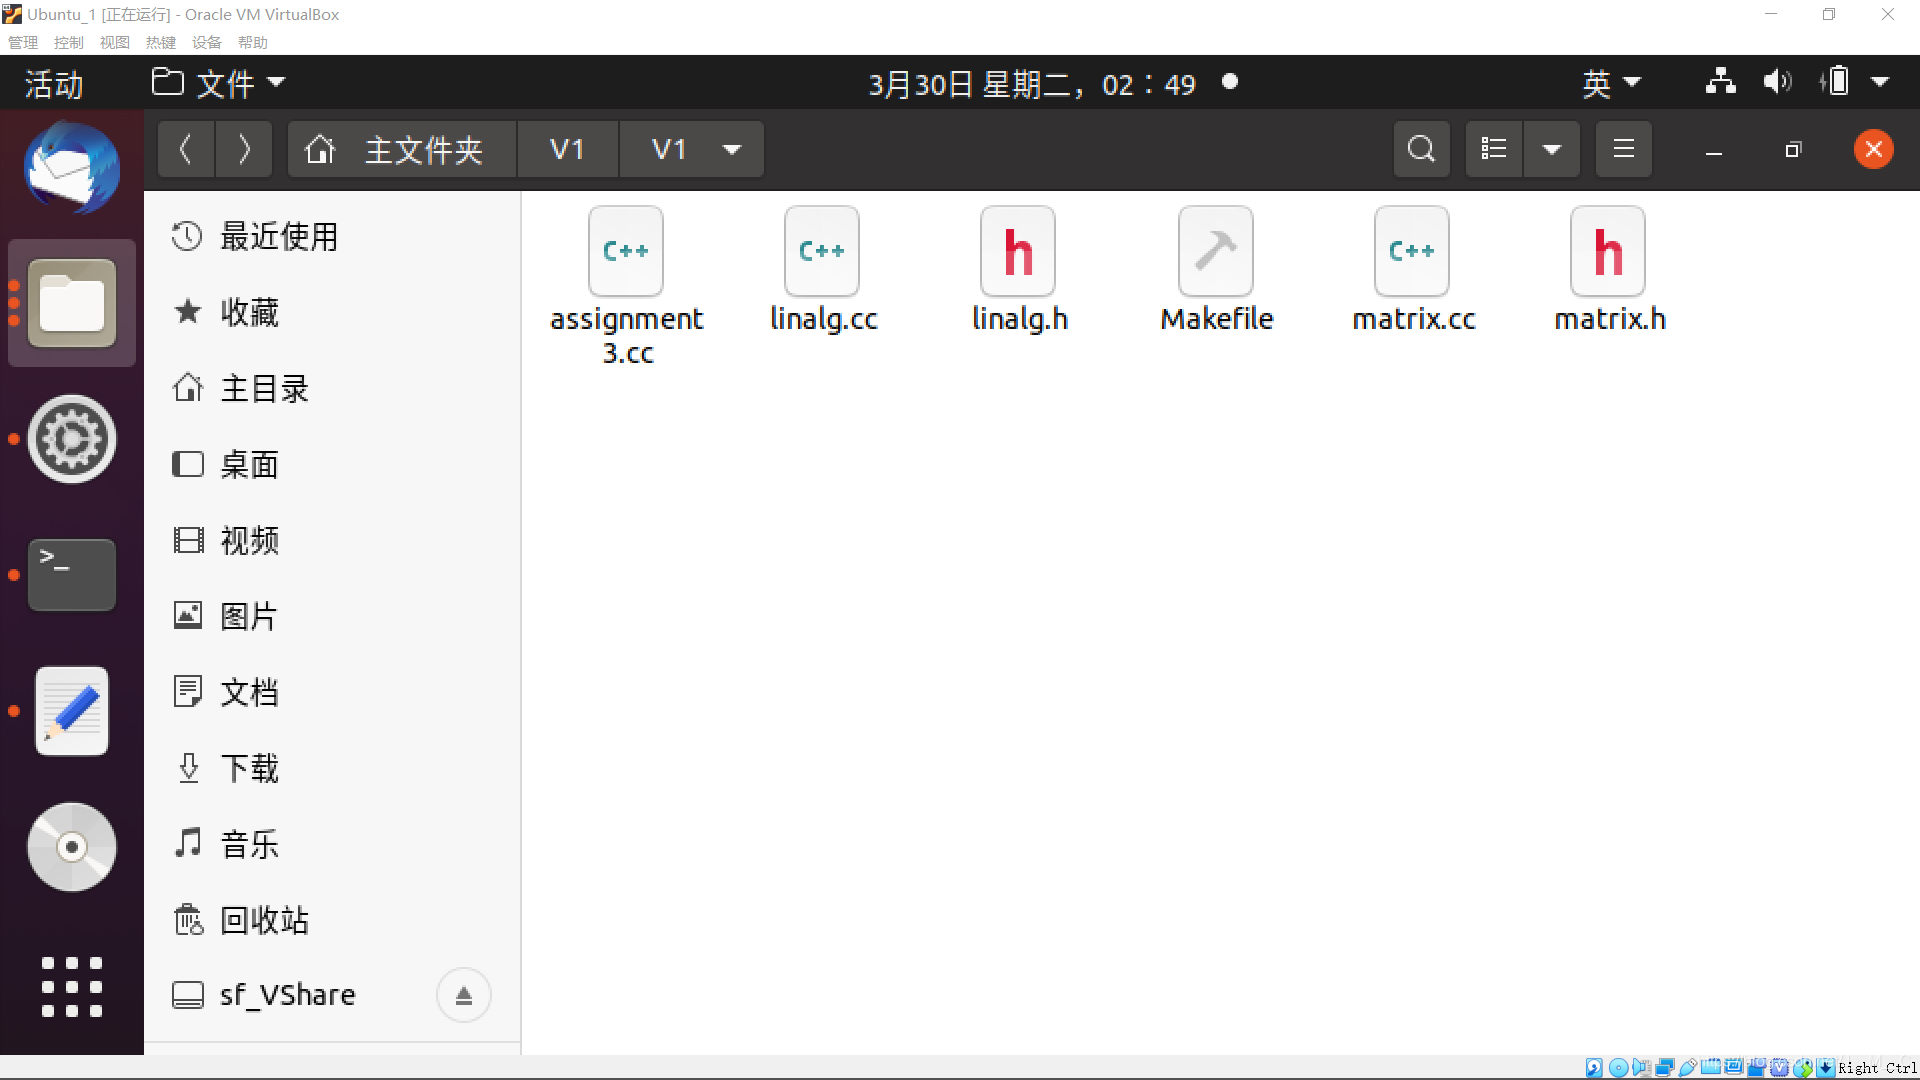
Task: Open VirtualBox 设备 menu
Action: coord(207,42)
